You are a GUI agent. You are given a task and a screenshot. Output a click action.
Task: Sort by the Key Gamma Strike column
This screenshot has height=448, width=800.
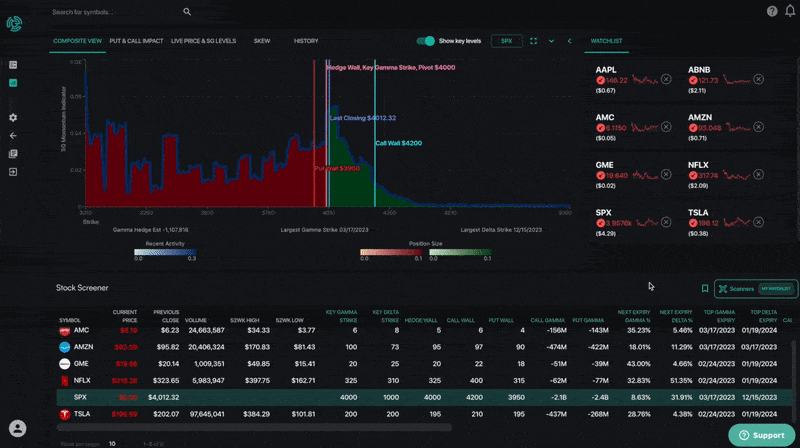click(x=341, y=316)
